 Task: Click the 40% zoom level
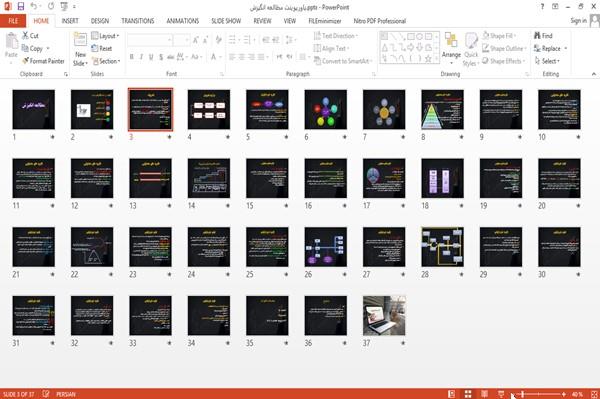tap(577, 394)
